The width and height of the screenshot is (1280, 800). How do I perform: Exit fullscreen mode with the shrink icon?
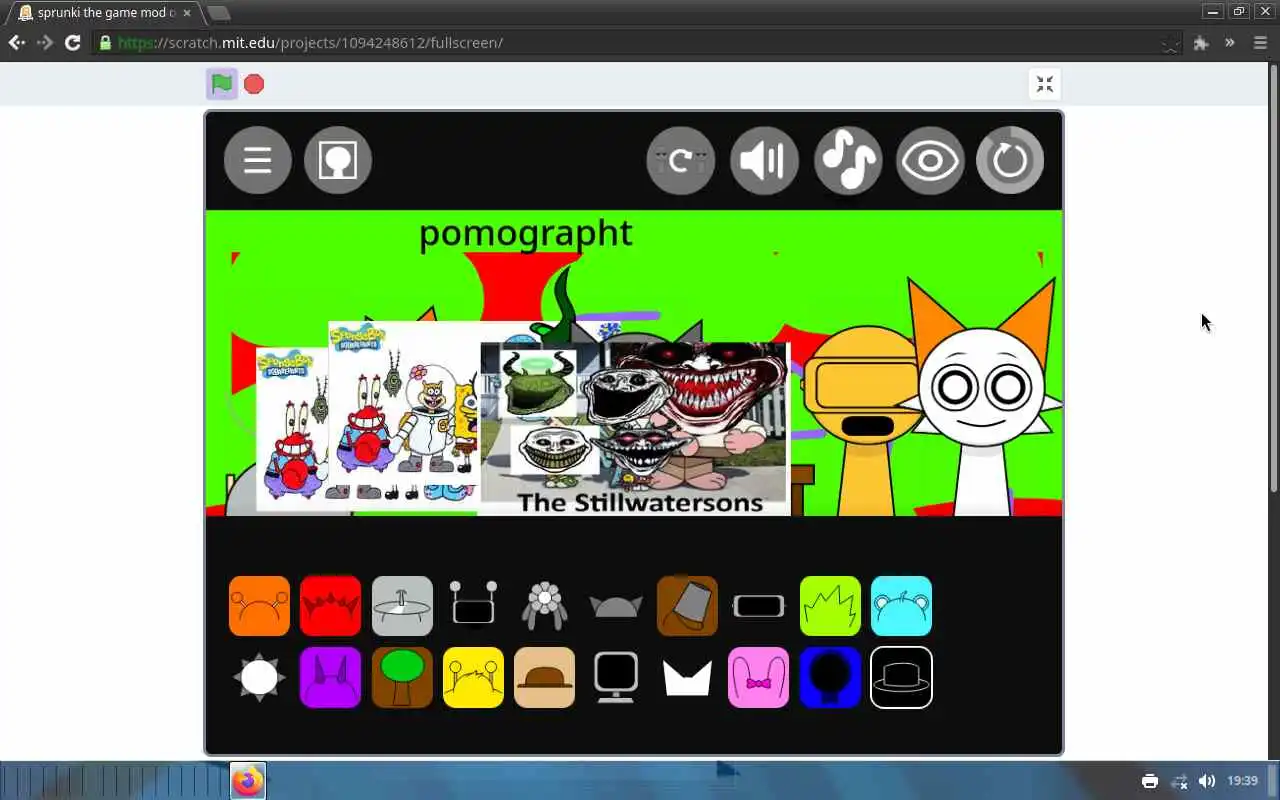point(1045,84)
